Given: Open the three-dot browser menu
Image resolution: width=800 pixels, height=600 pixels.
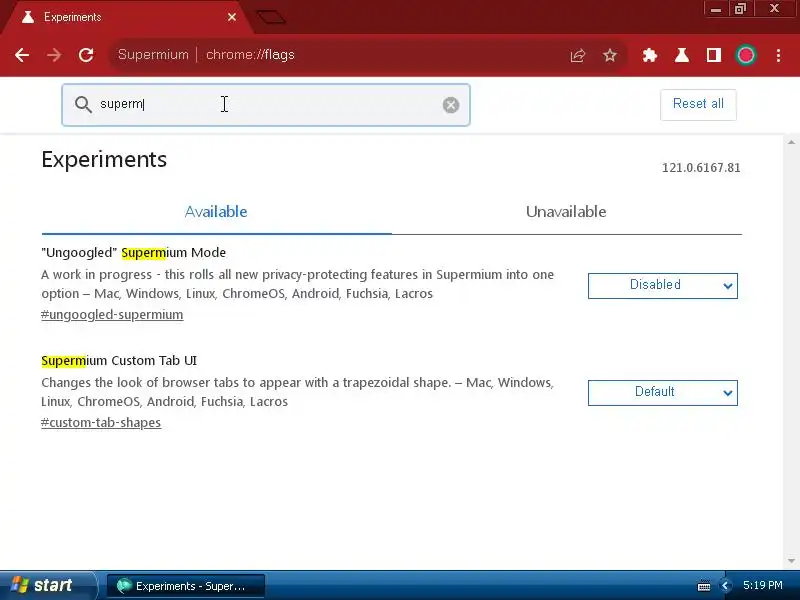Looking at the screenshot, I should (778, 55).
